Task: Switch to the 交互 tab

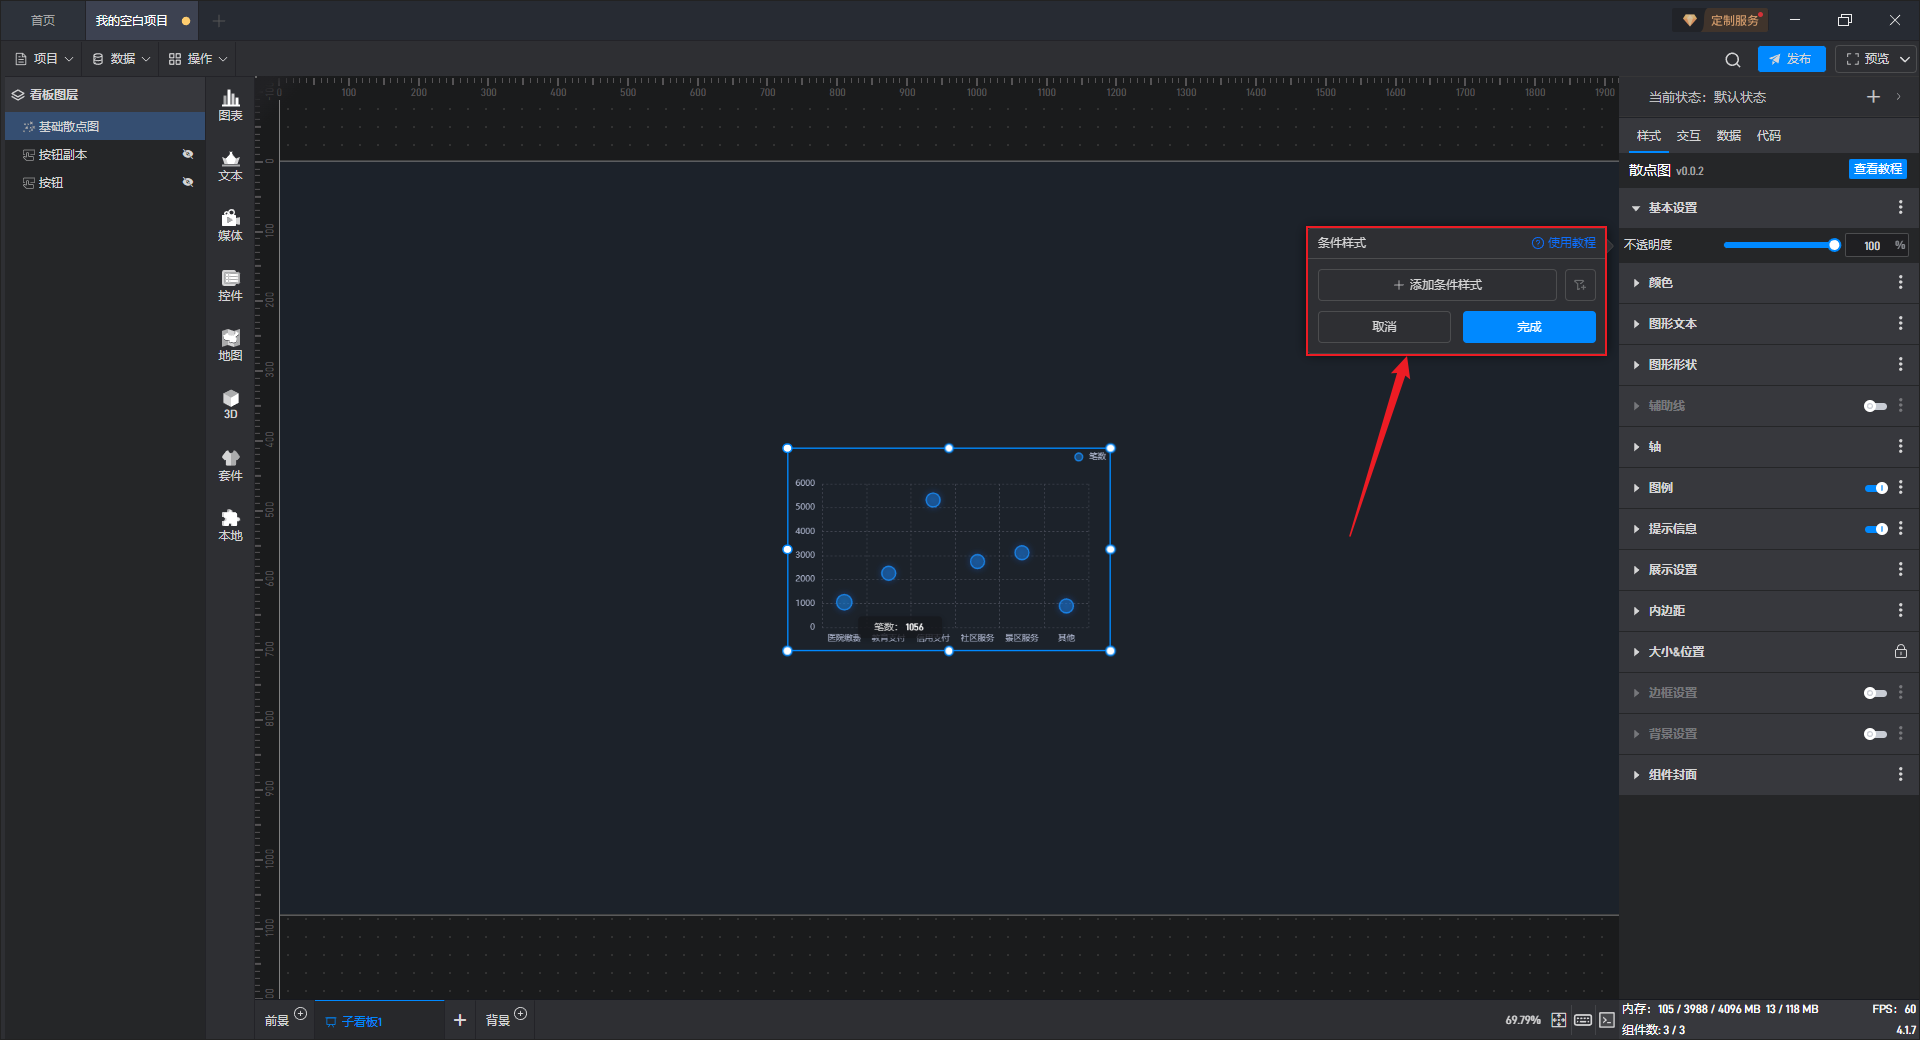Action: point(1688,136)
